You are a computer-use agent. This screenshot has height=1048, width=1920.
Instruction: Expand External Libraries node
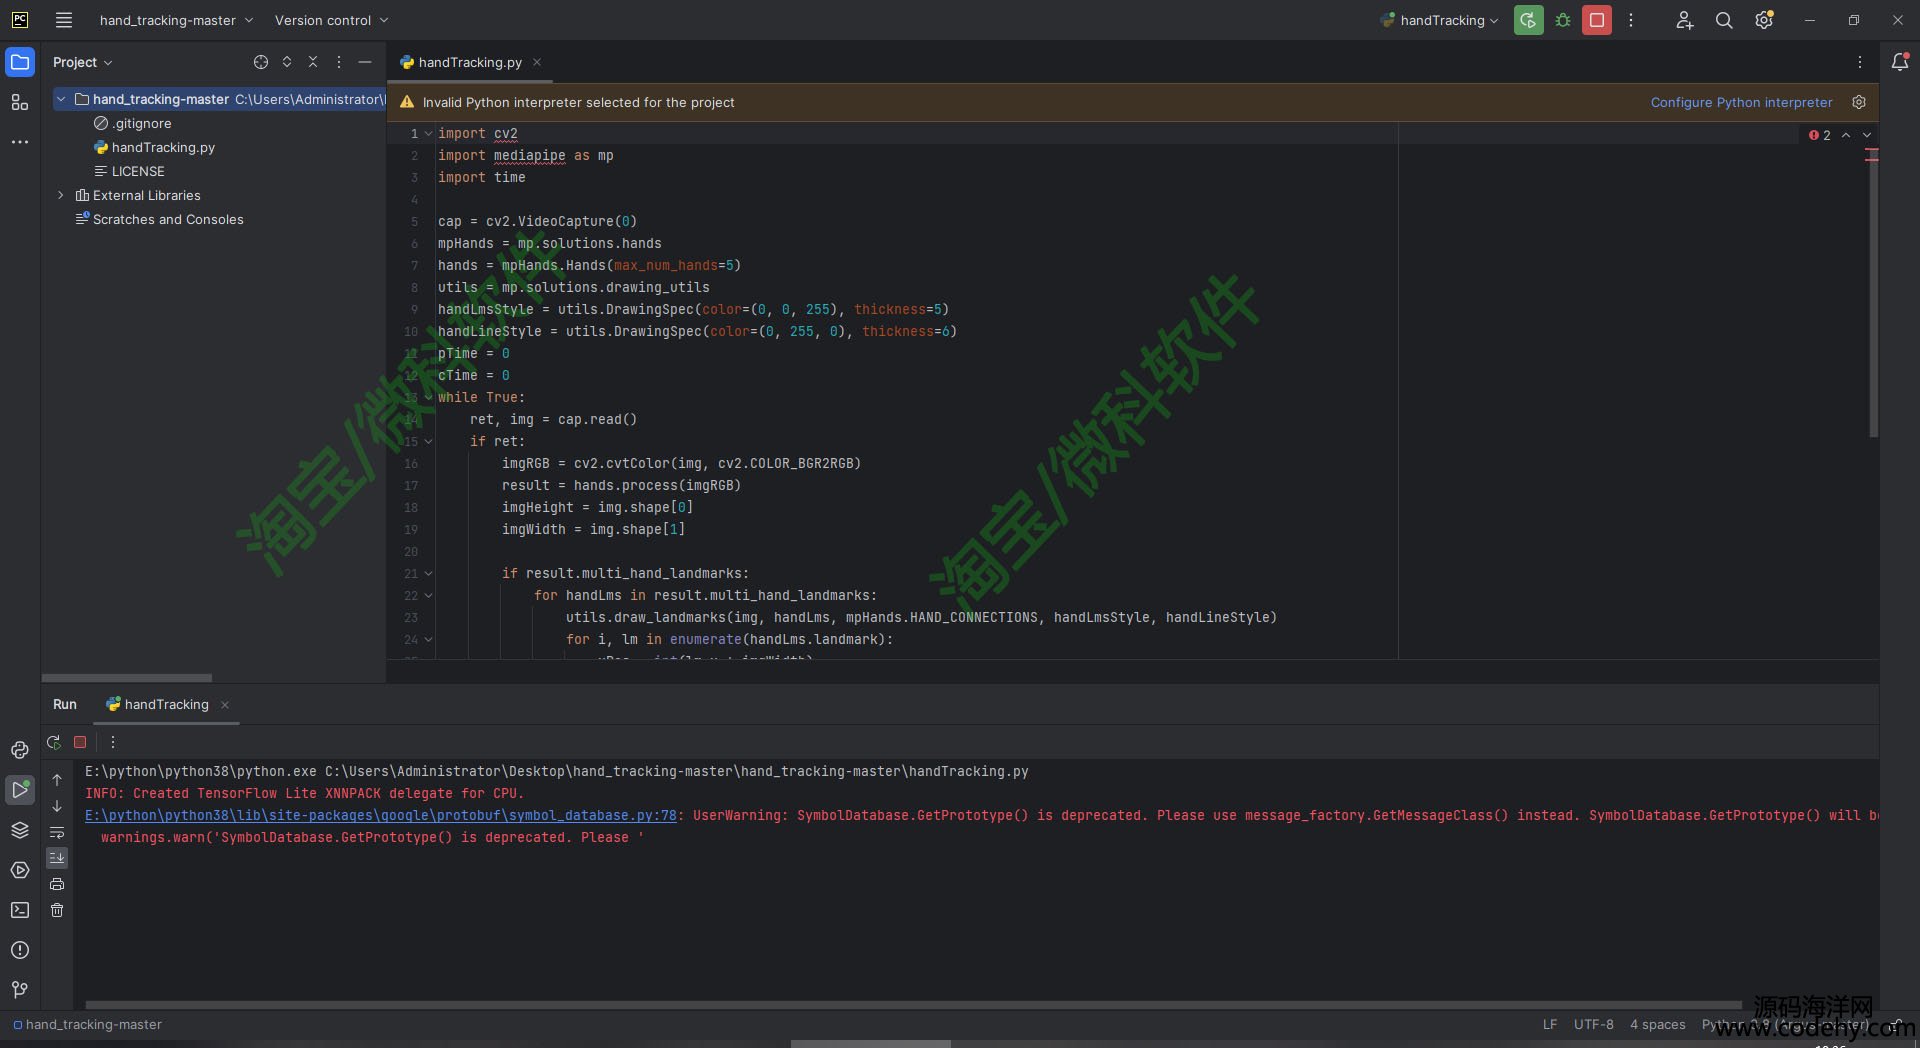pyautogui.click(x=61, y=195)
